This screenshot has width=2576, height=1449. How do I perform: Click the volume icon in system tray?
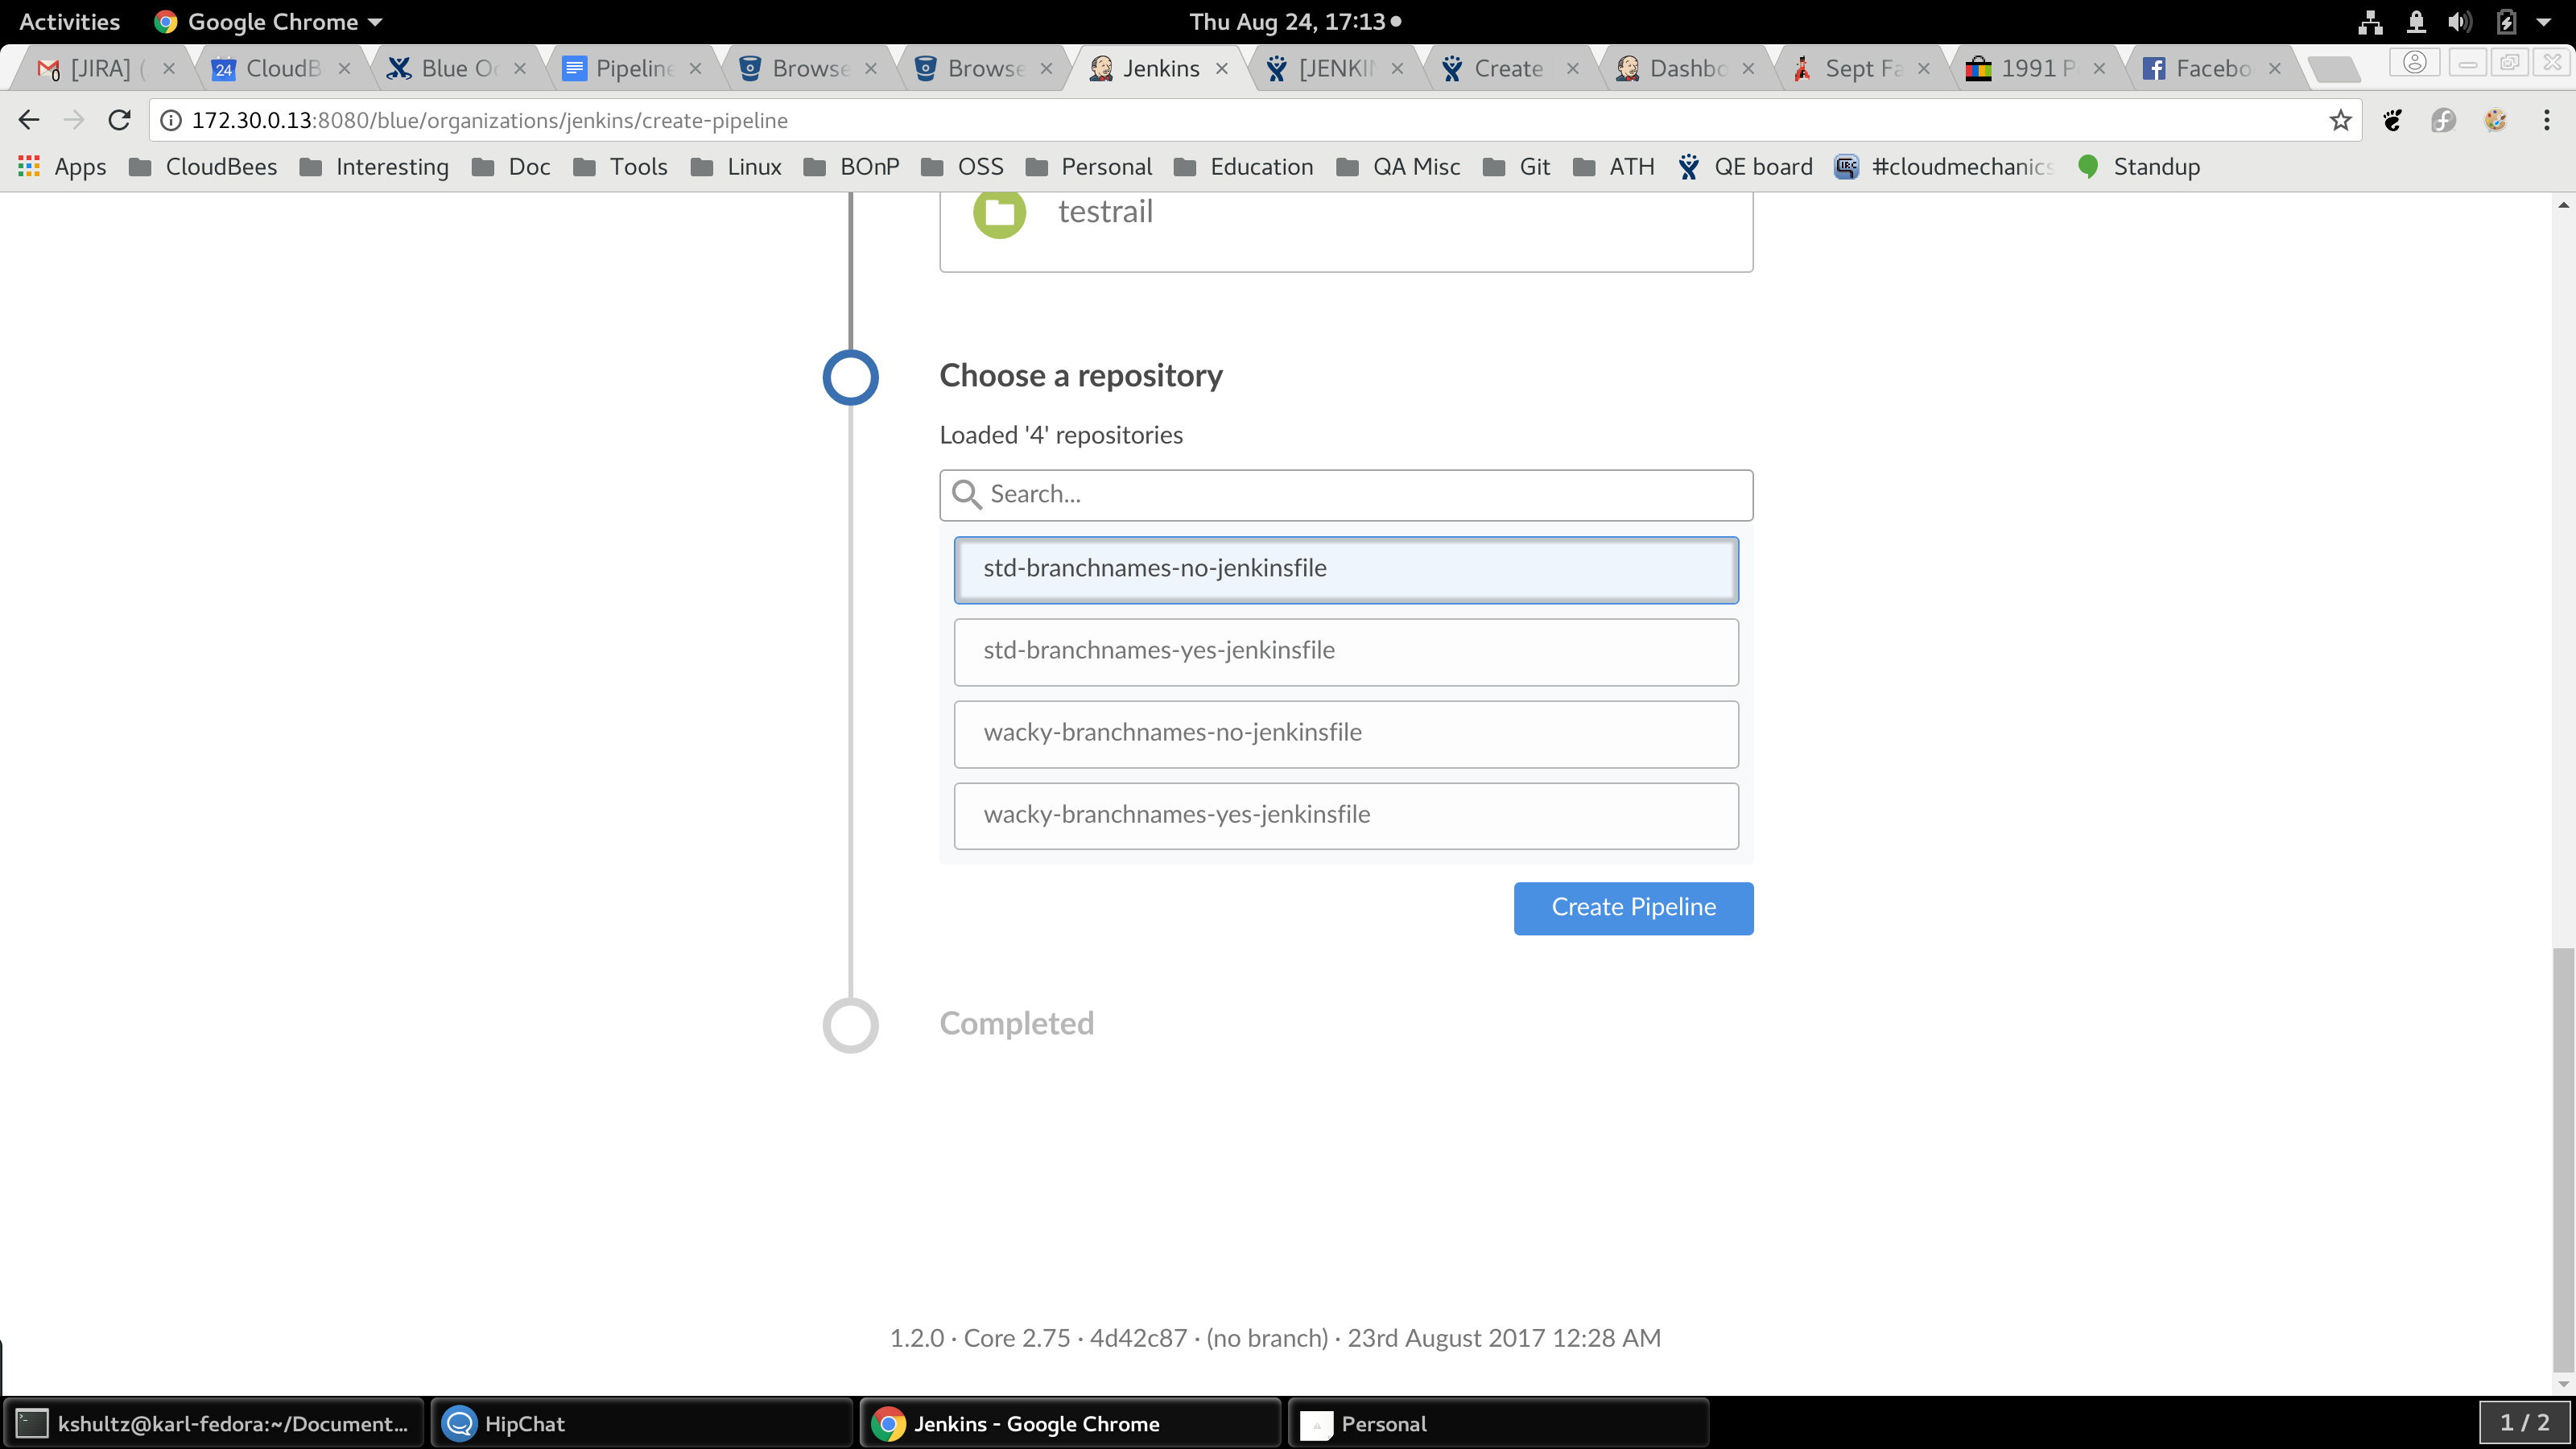click(2459, 21)
